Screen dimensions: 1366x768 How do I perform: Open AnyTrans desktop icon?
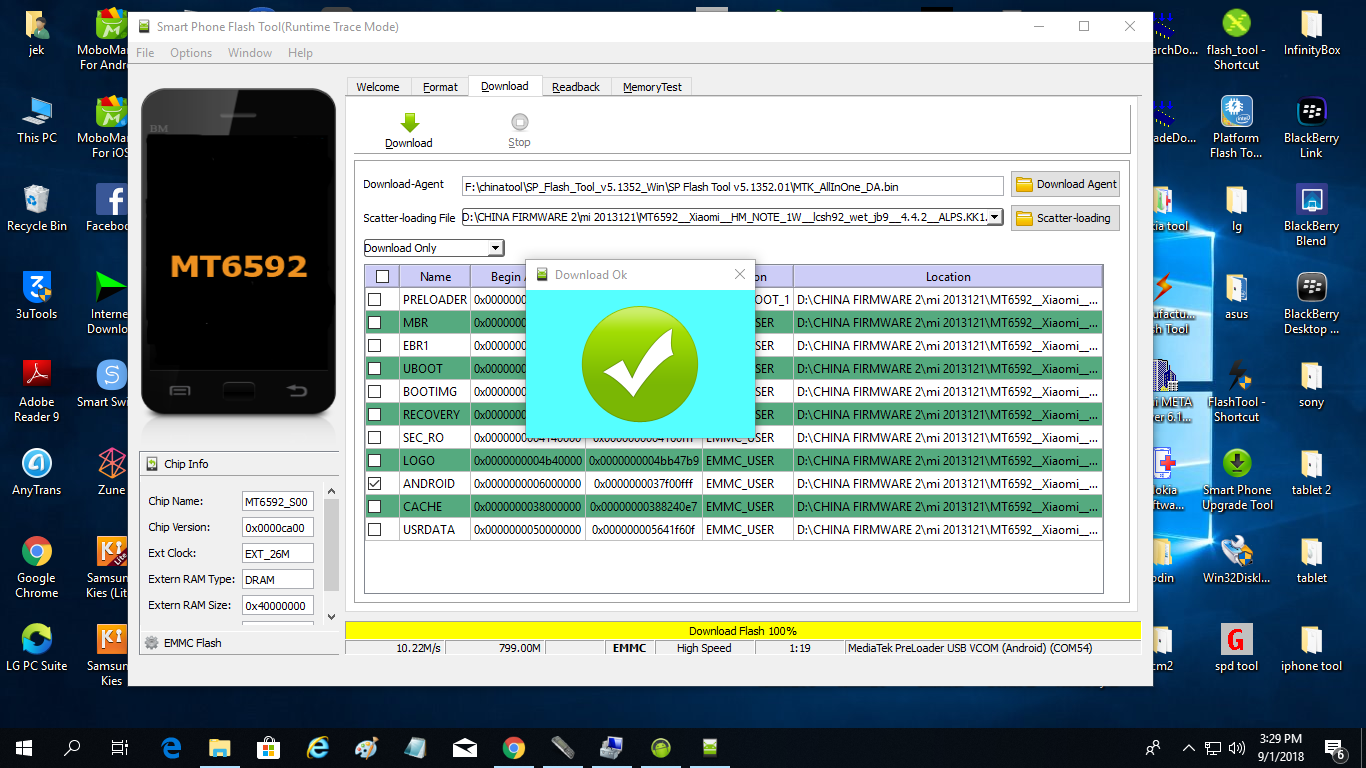coord(37,472)
